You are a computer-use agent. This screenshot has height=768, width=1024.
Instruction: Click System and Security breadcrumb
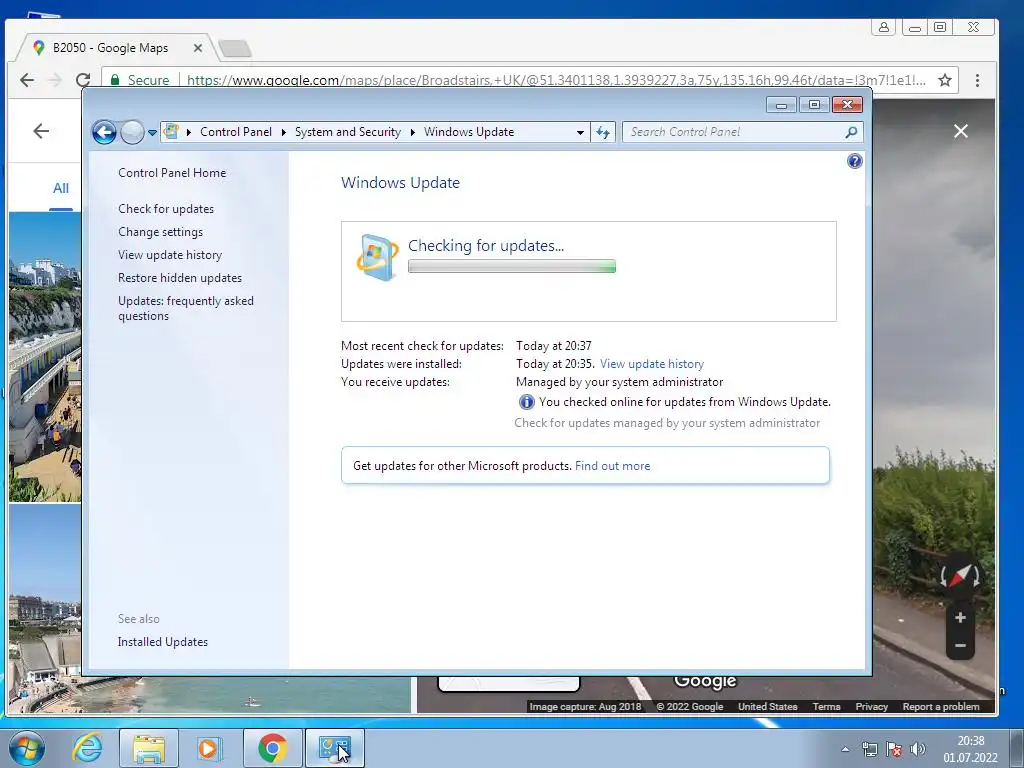347,132
